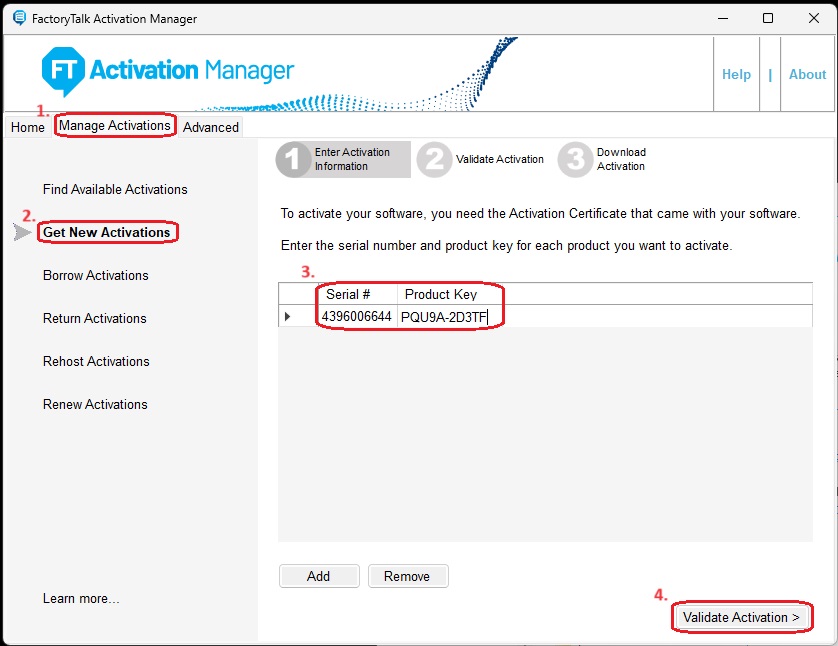The image size is (838, 646).
Task: Click the Add button
Action: (319, 576)
